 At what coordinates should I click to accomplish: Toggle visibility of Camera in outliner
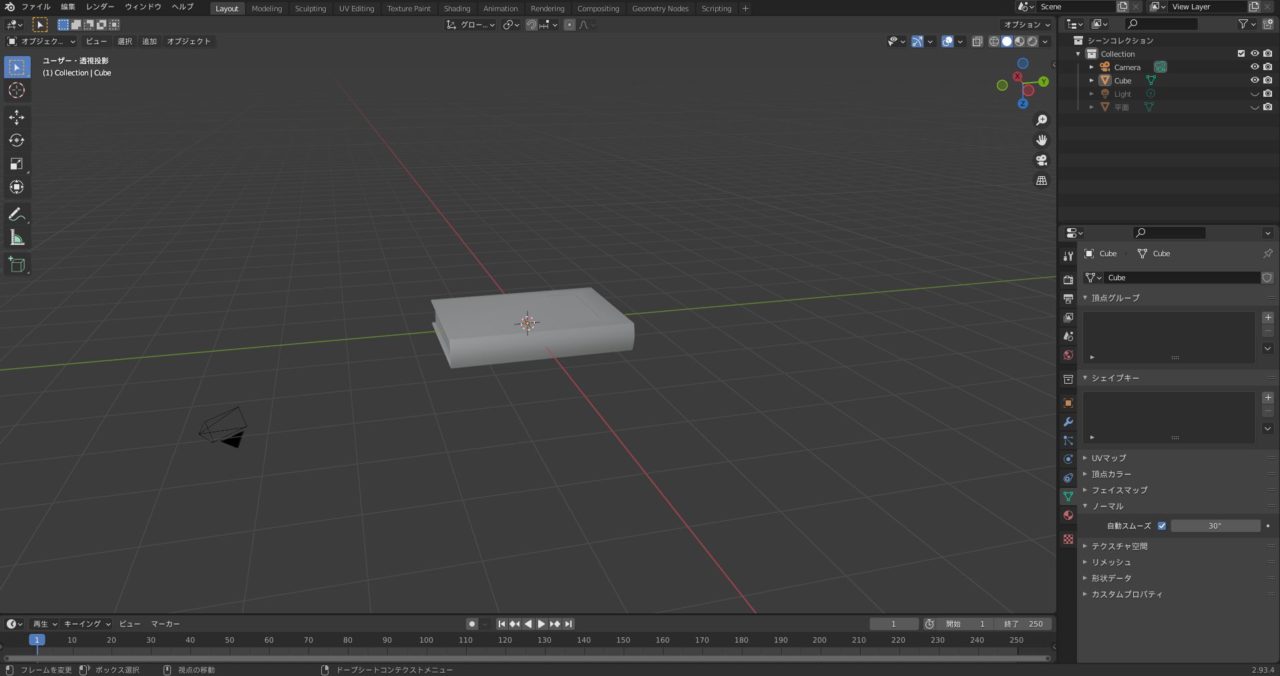(x=1254, y=67)
